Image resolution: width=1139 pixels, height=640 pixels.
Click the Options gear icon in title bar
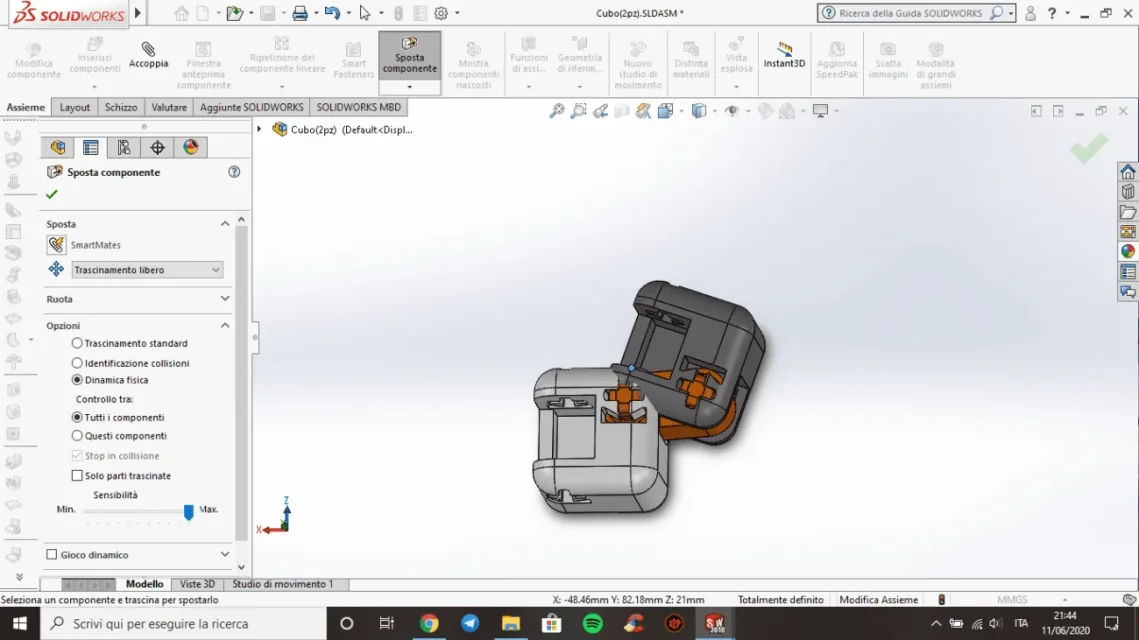click(441, 13)
